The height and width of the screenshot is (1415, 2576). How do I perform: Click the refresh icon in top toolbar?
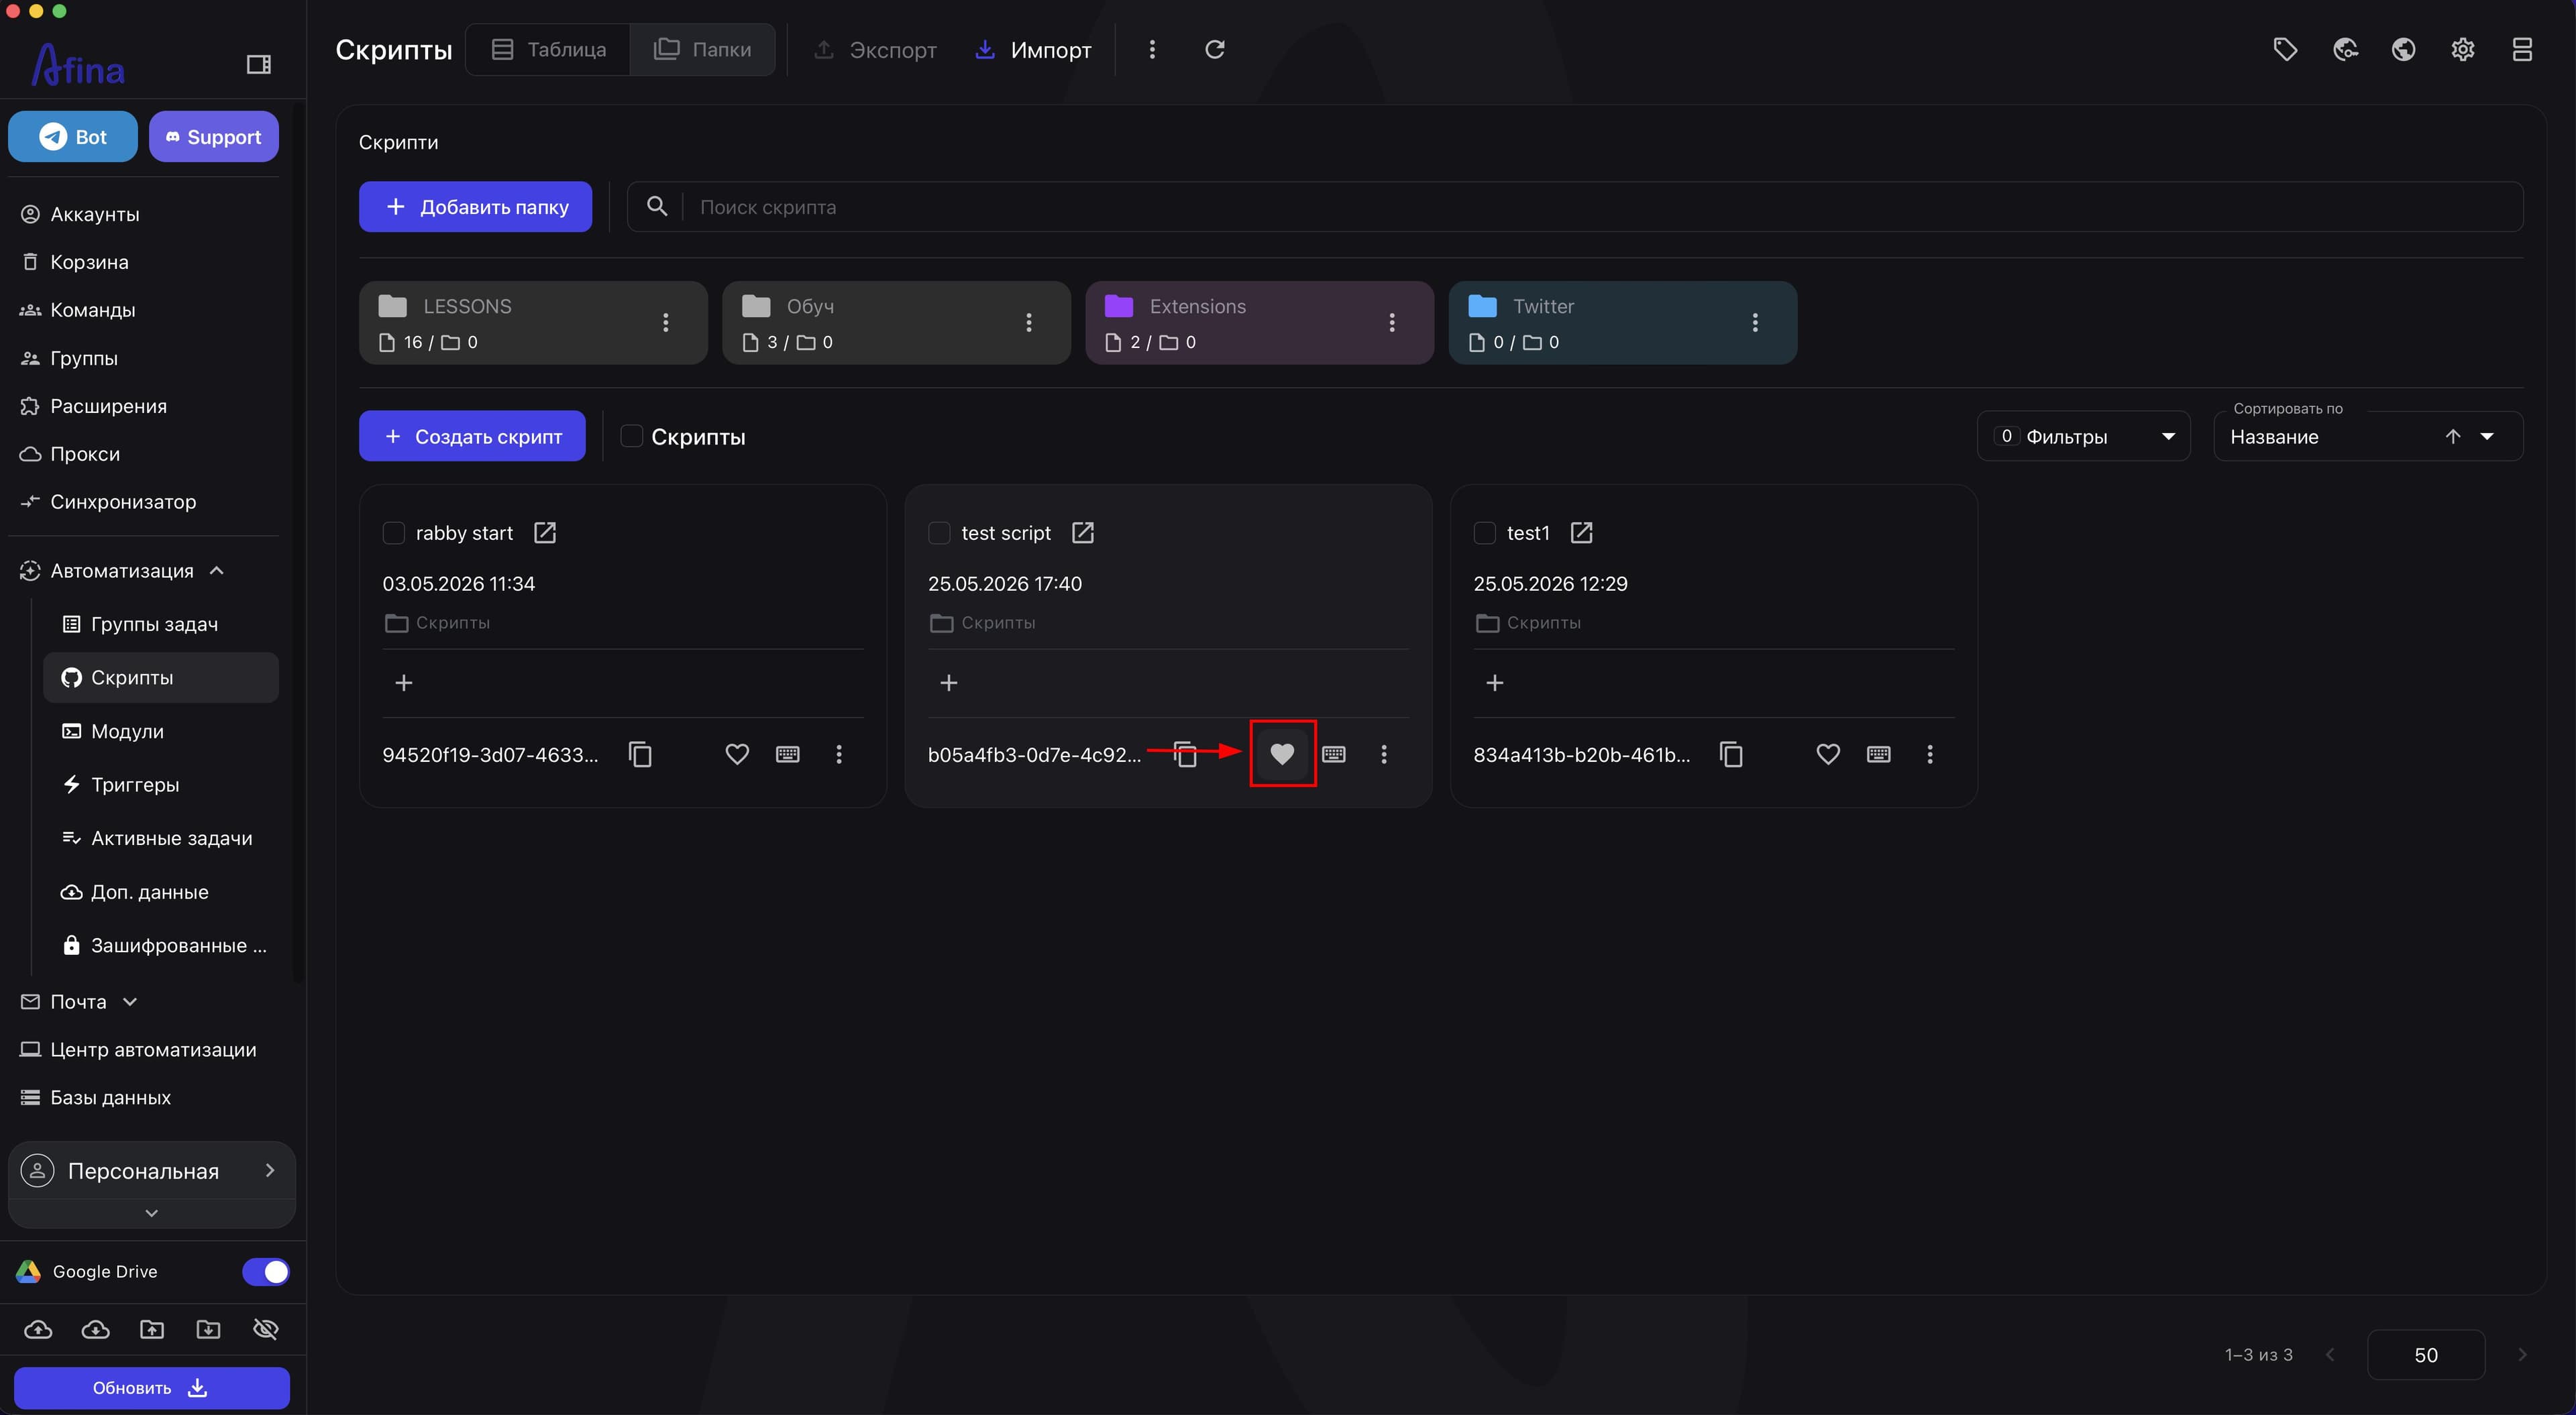(1214, 49)
